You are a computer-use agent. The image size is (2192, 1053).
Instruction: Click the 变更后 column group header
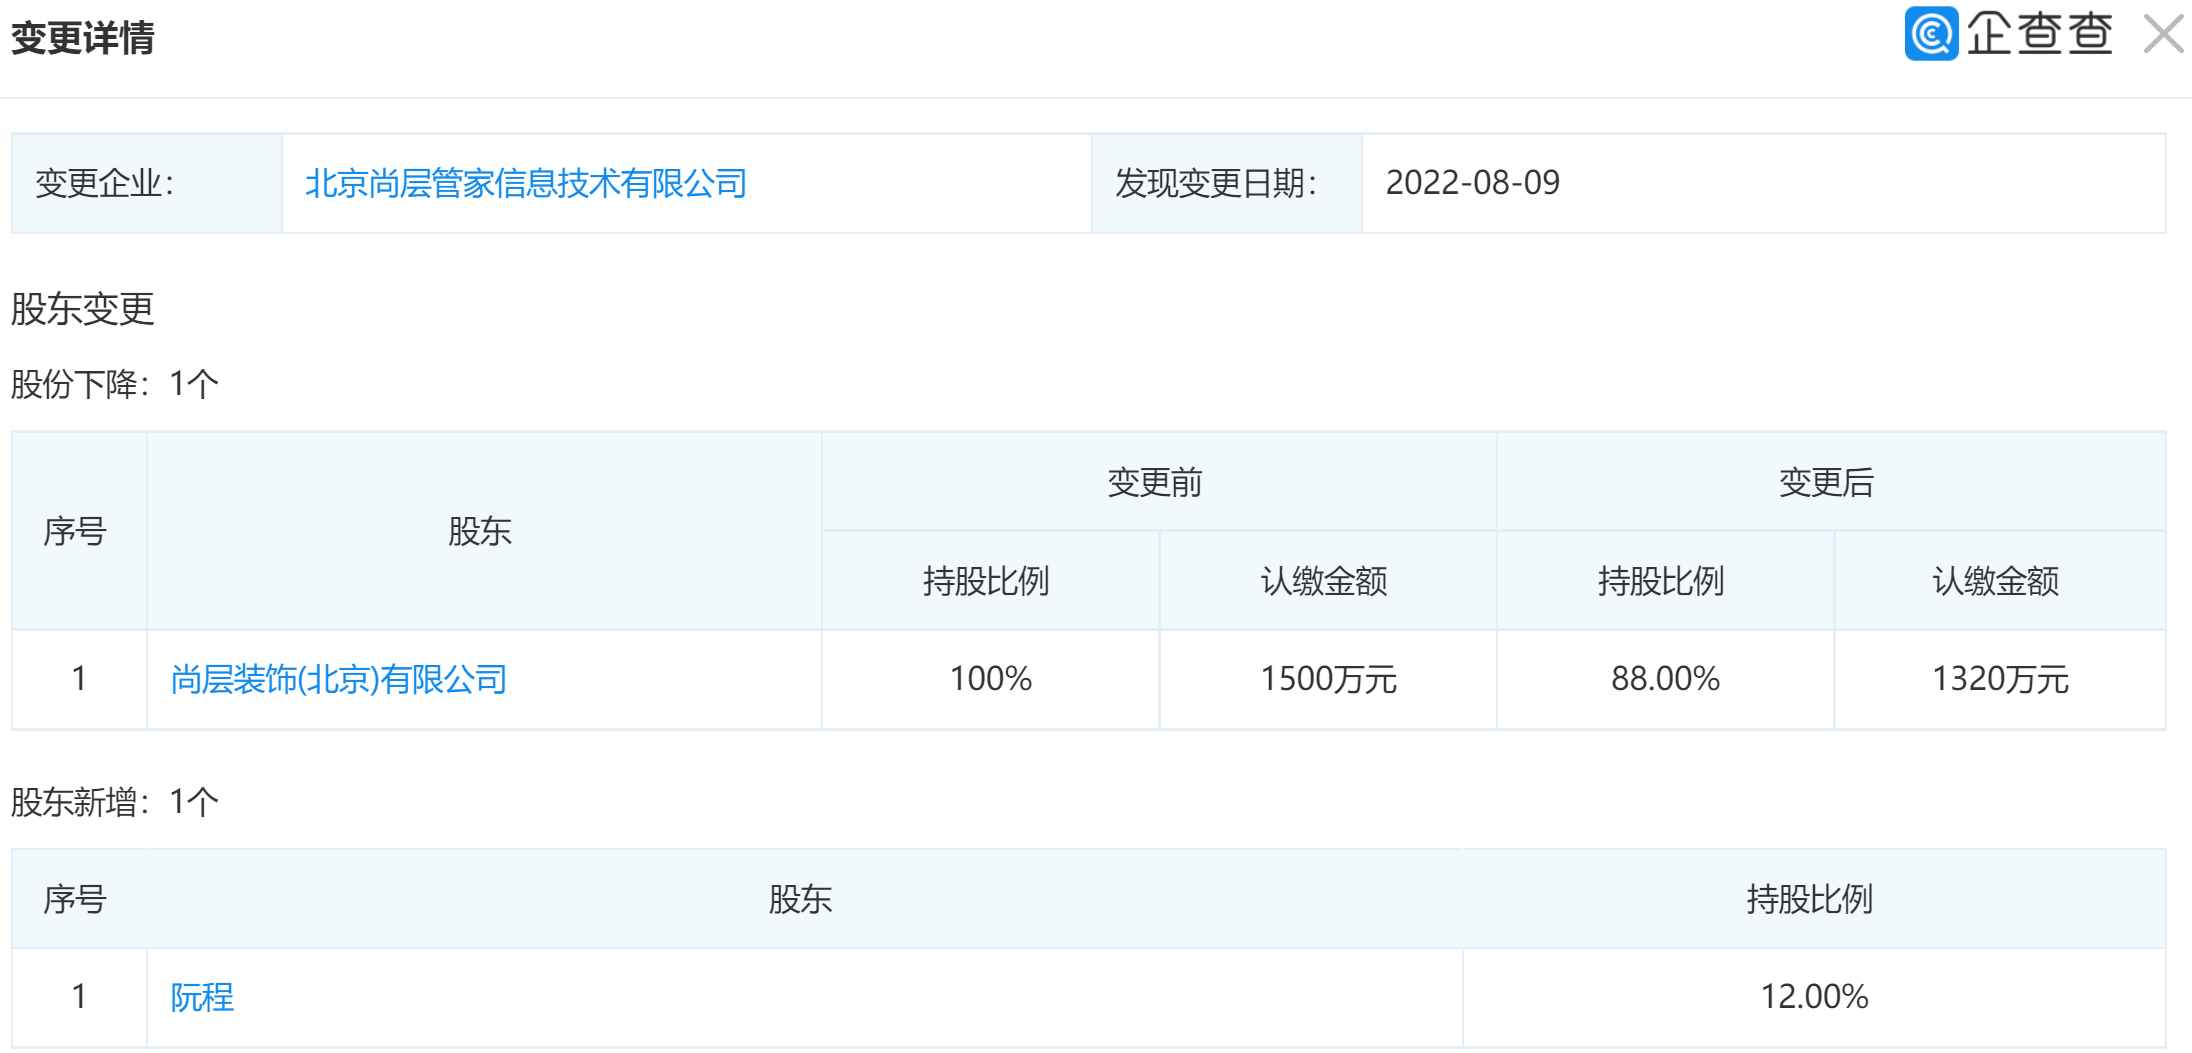click(1825, 483)
